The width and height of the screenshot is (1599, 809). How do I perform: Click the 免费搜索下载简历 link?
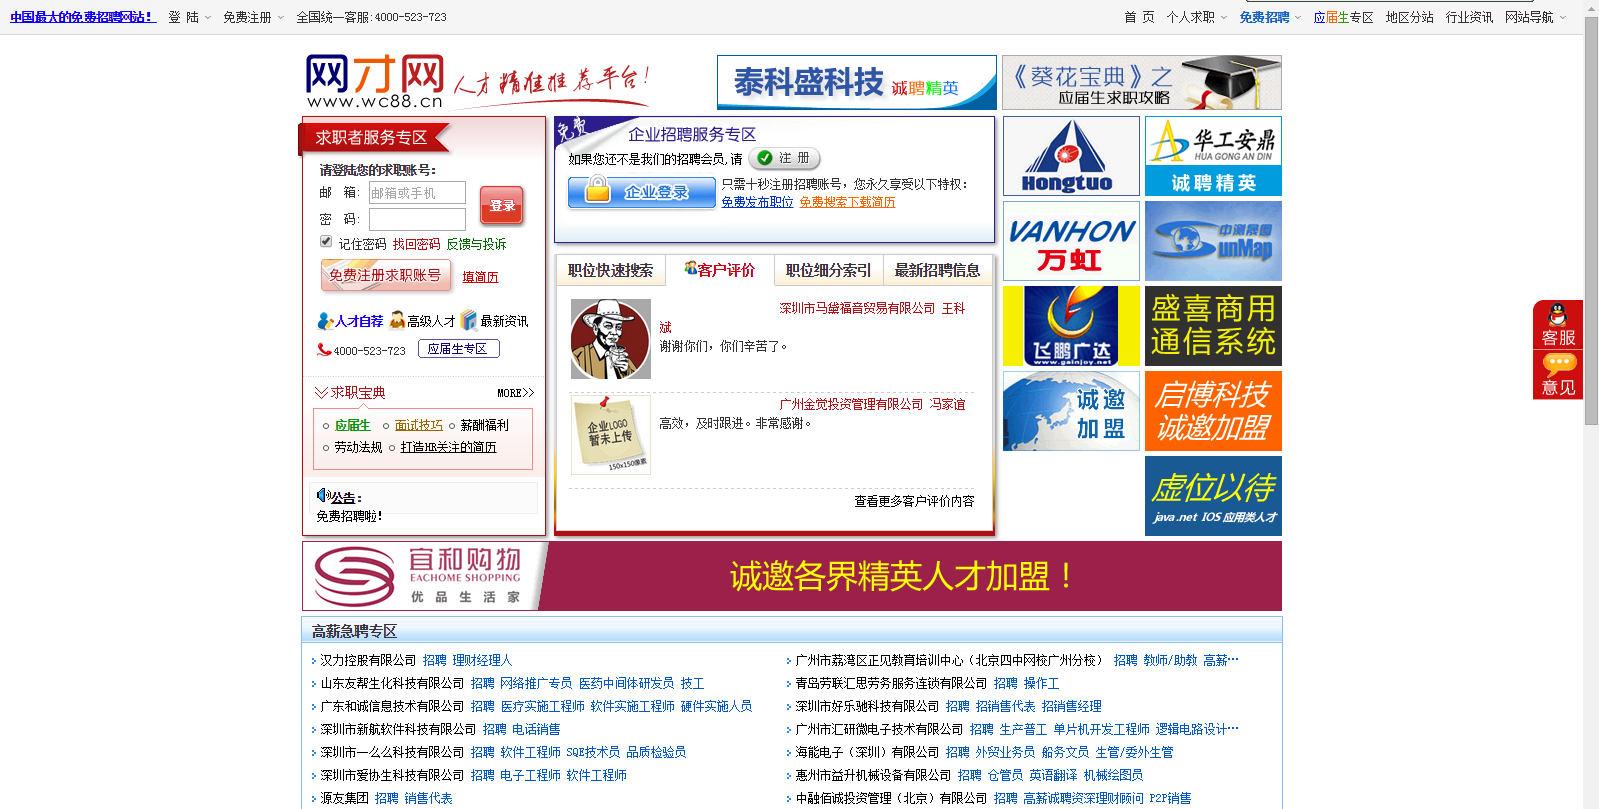click(847, 202)
